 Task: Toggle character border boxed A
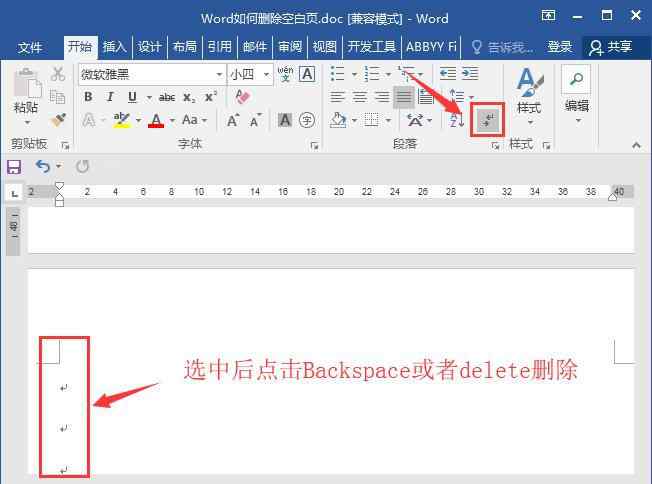pos(307,74)
